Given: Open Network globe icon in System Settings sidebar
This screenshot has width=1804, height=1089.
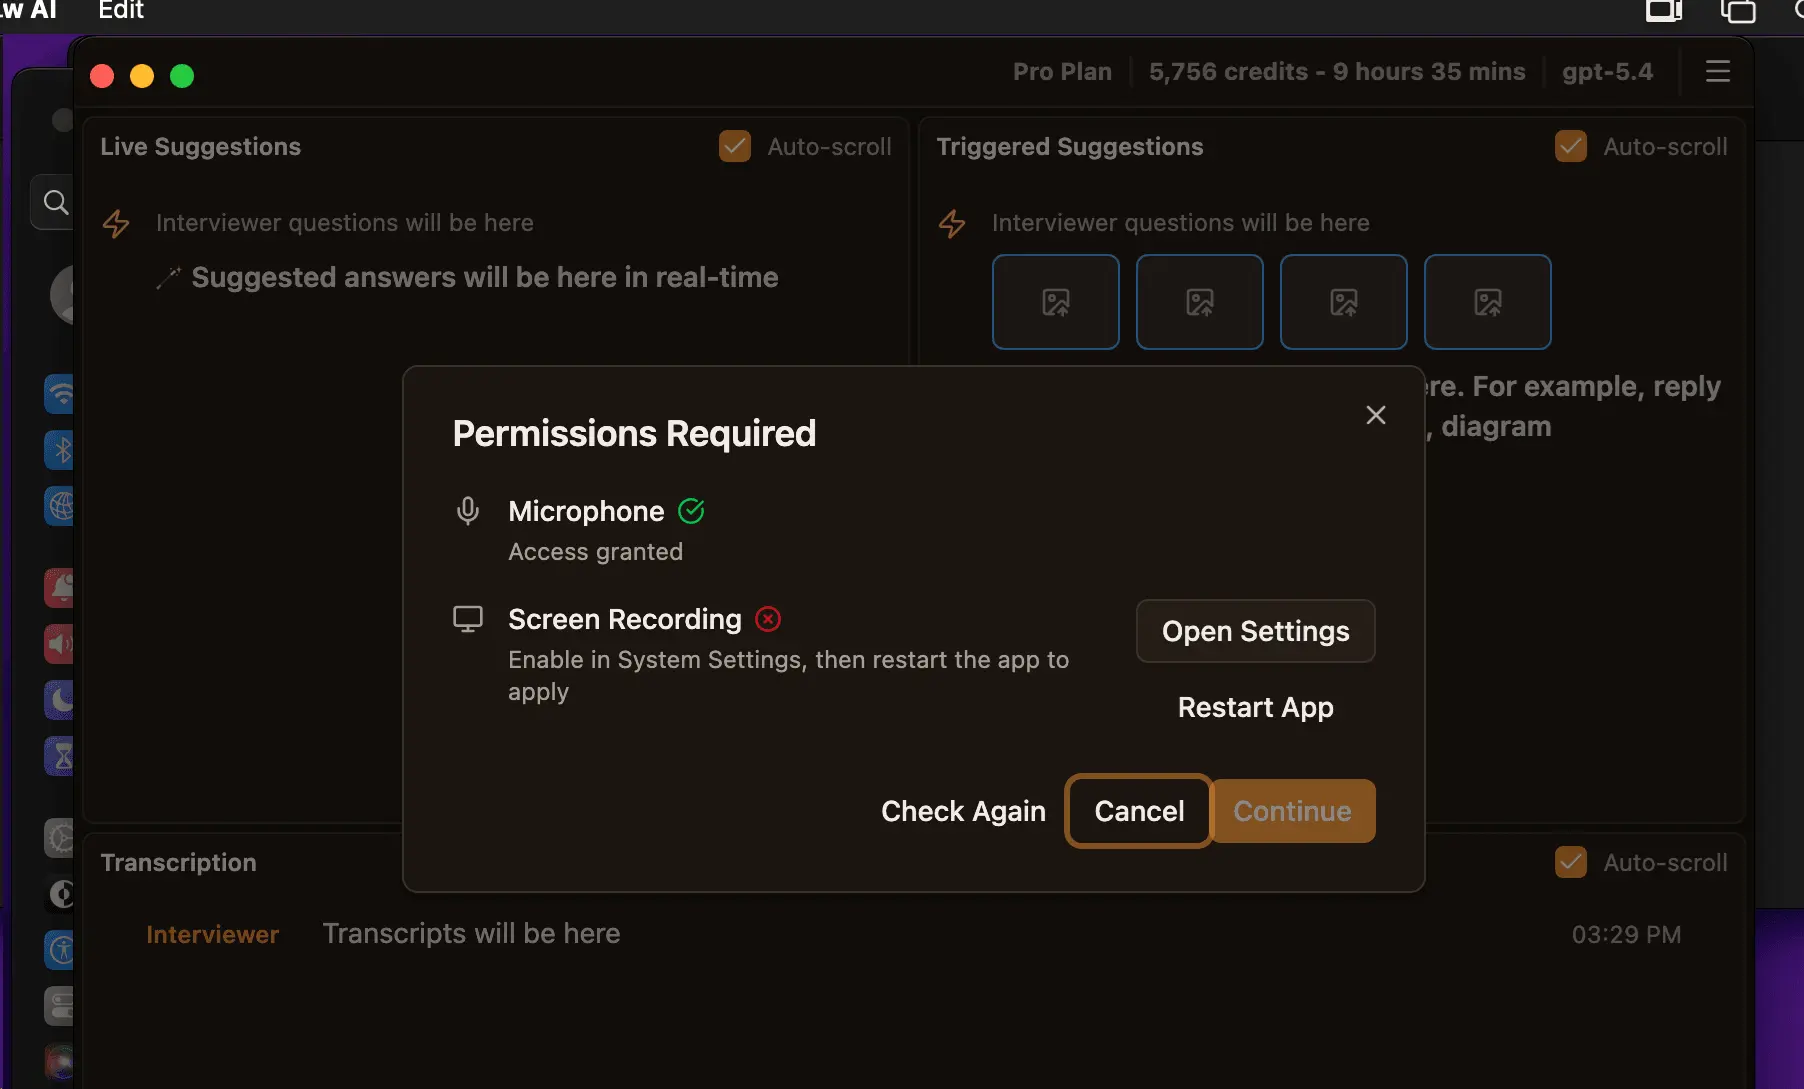Looking at the screenshot, I should tap(59, 506).
